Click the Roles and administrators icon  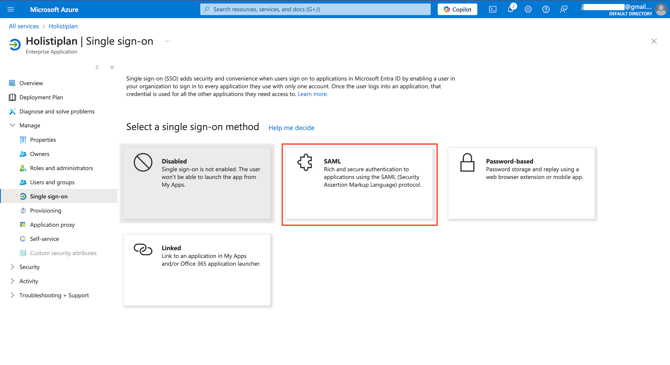coord(23,168)
